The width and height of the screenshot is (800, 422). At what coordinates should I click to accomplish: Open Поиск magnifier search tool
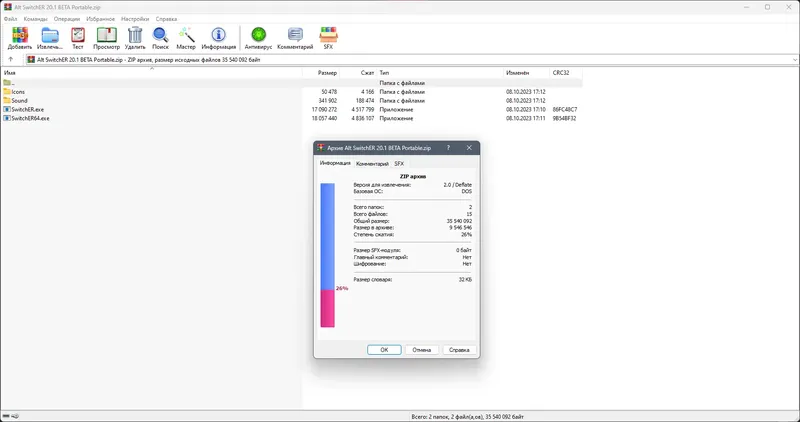click(160, 38)
